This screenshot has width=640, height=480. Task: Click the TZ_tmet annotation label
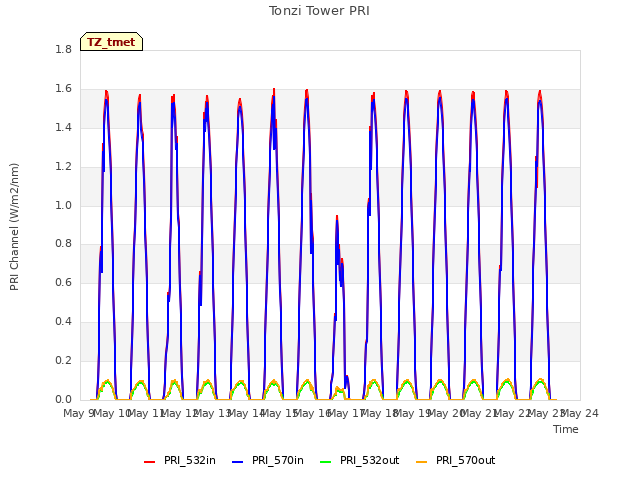coord(111,42)
